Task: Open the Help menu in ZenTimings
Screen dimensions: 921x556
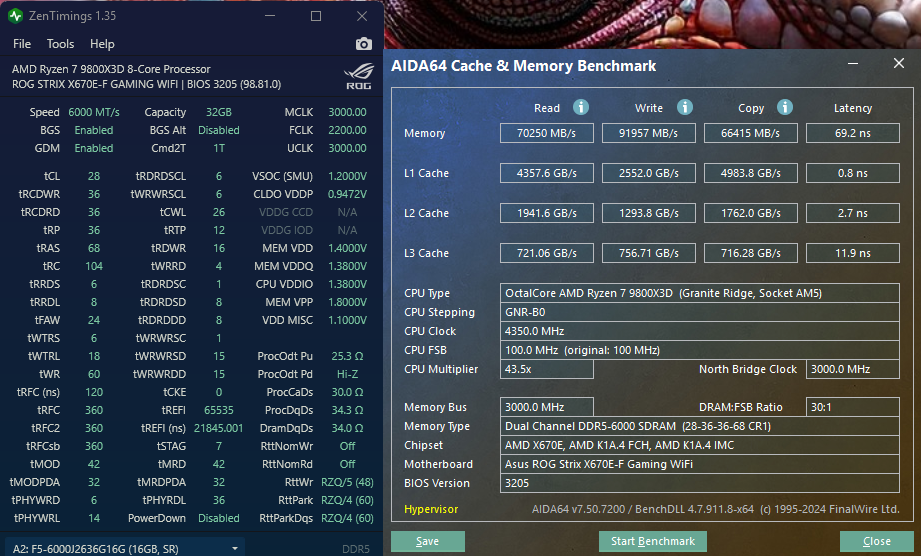Action: click(102, 44)
